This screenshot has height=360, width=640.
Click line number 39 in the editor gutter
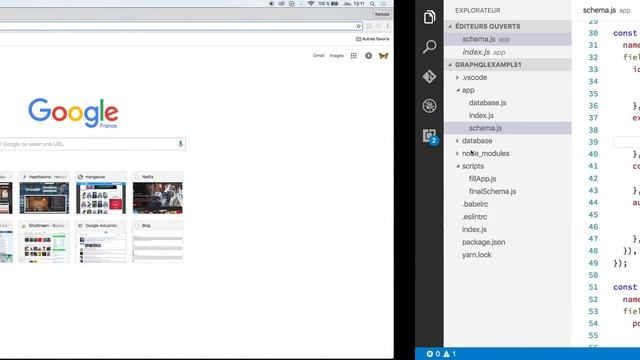tap(593, 142)
